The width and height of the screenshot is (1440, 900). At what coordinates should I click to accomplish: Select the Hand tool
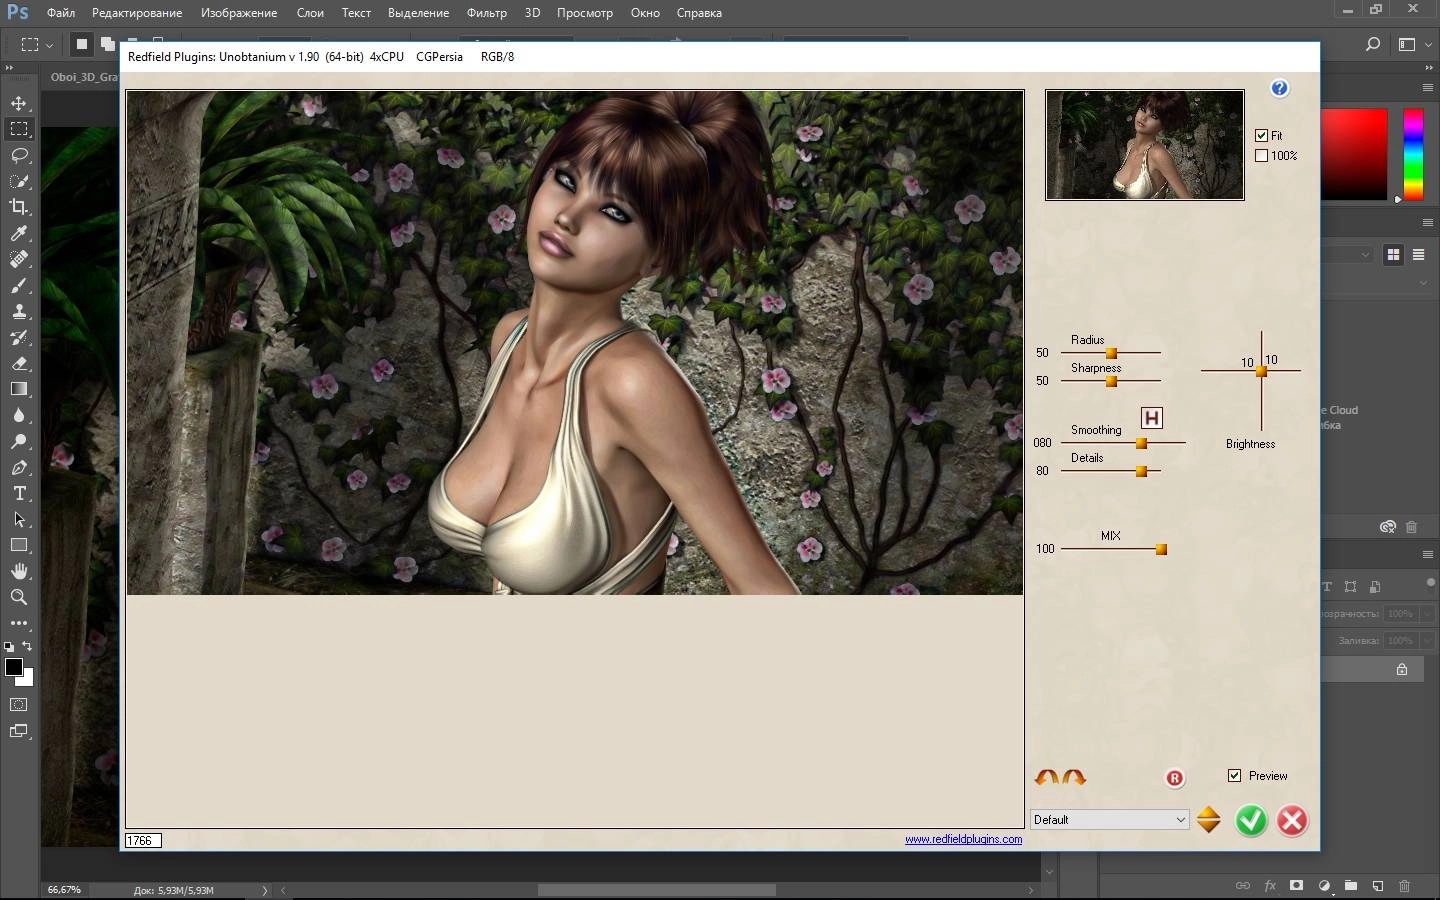[x=19, y=571]
